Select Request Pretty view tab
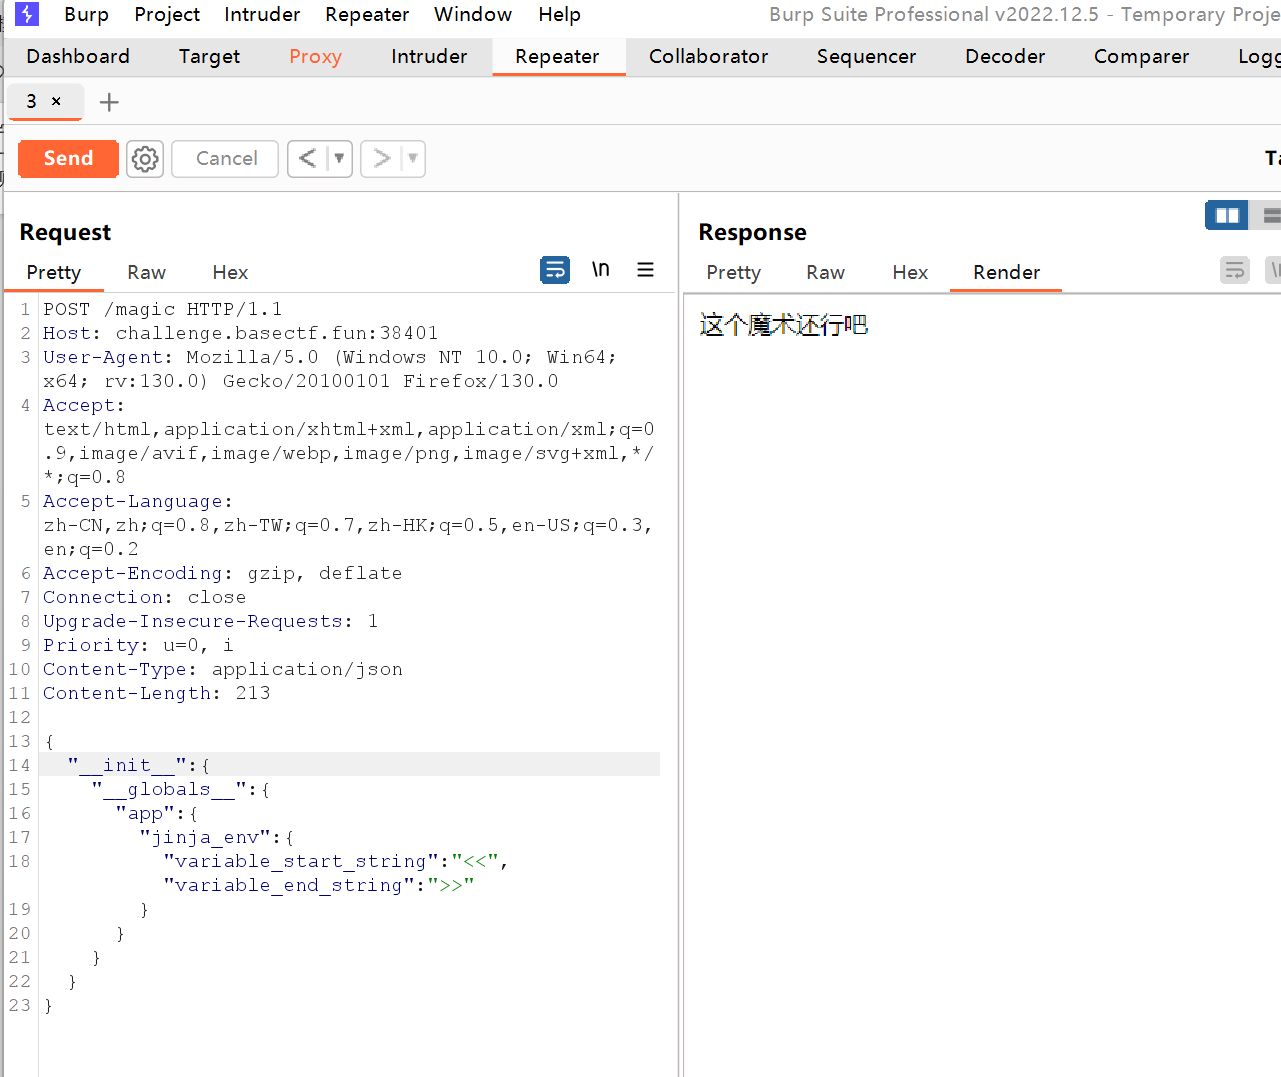1281x1077 pixels. (54, 272)
